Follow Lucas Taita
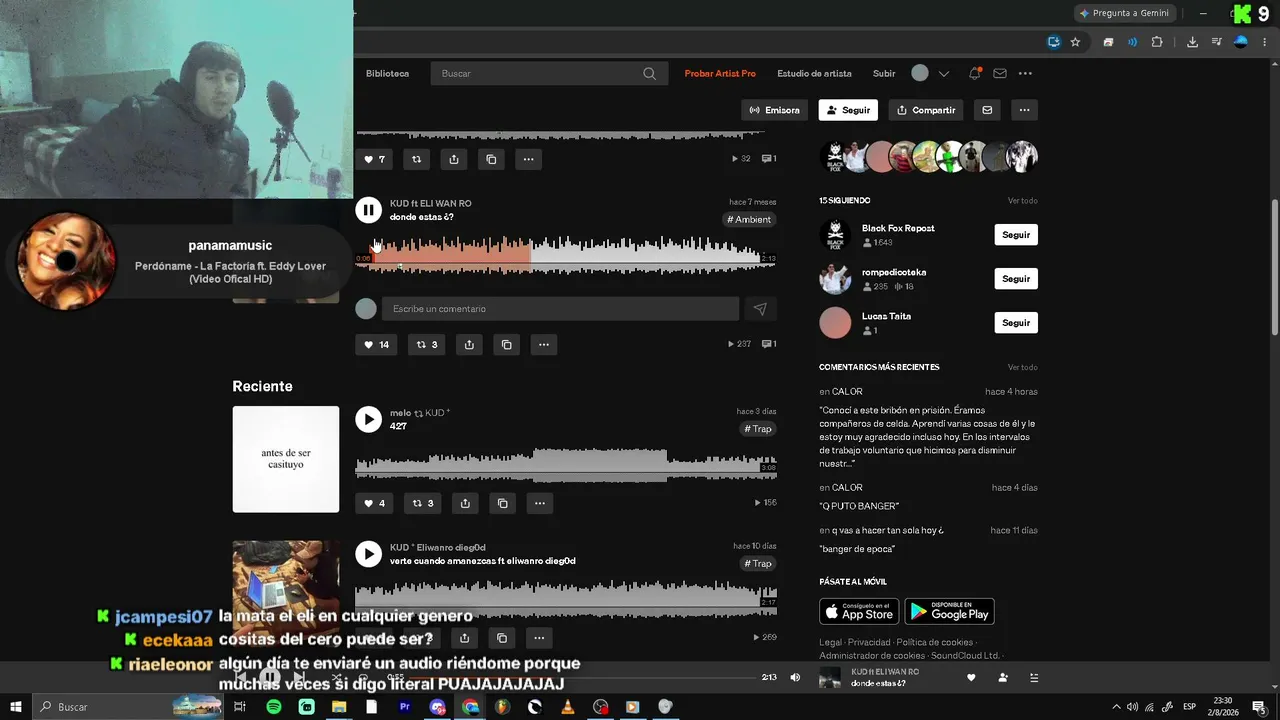1280x720 pixels. point(1016,323)
